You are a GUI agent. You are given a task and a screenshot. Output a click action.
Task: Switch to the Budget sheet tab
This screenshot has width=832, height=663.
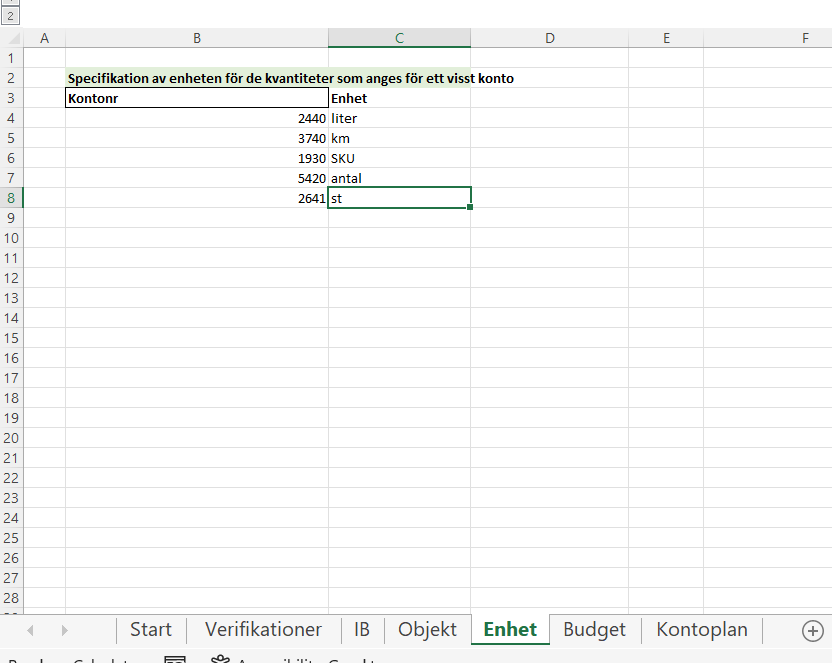point(594,630)
